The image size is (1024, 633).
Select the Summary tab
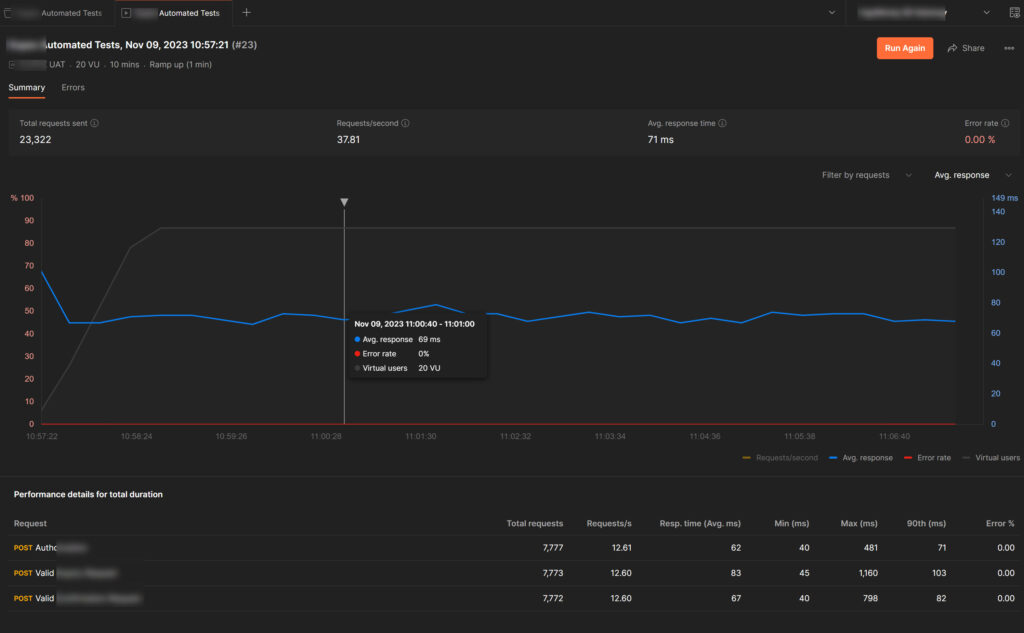[x=27, y=88]
